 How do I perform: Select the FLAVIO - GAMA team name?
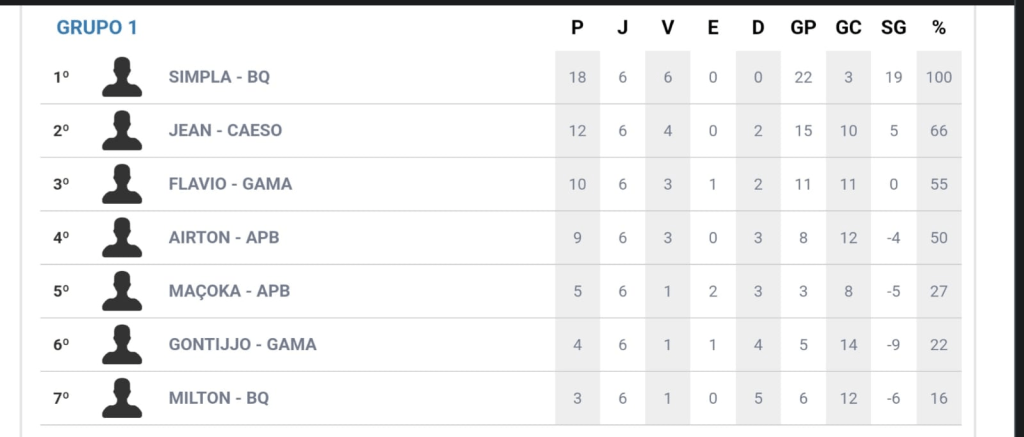pos(231,184)
